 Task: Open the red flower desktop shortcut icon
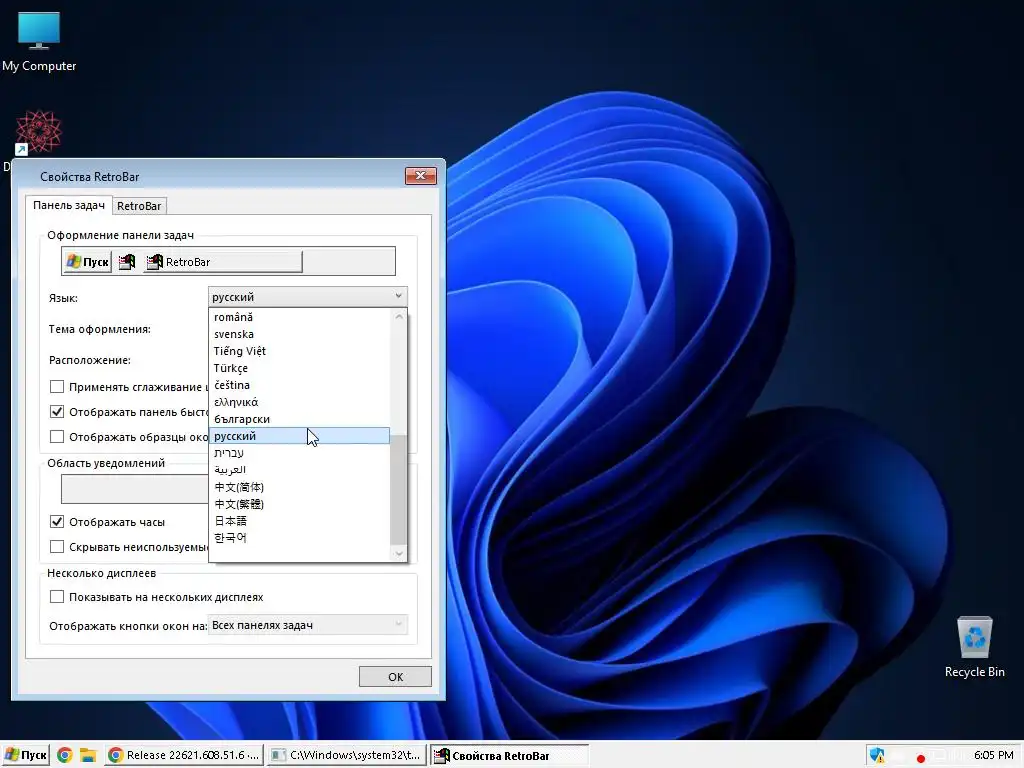pyautogui.click(x=38, y=133)
